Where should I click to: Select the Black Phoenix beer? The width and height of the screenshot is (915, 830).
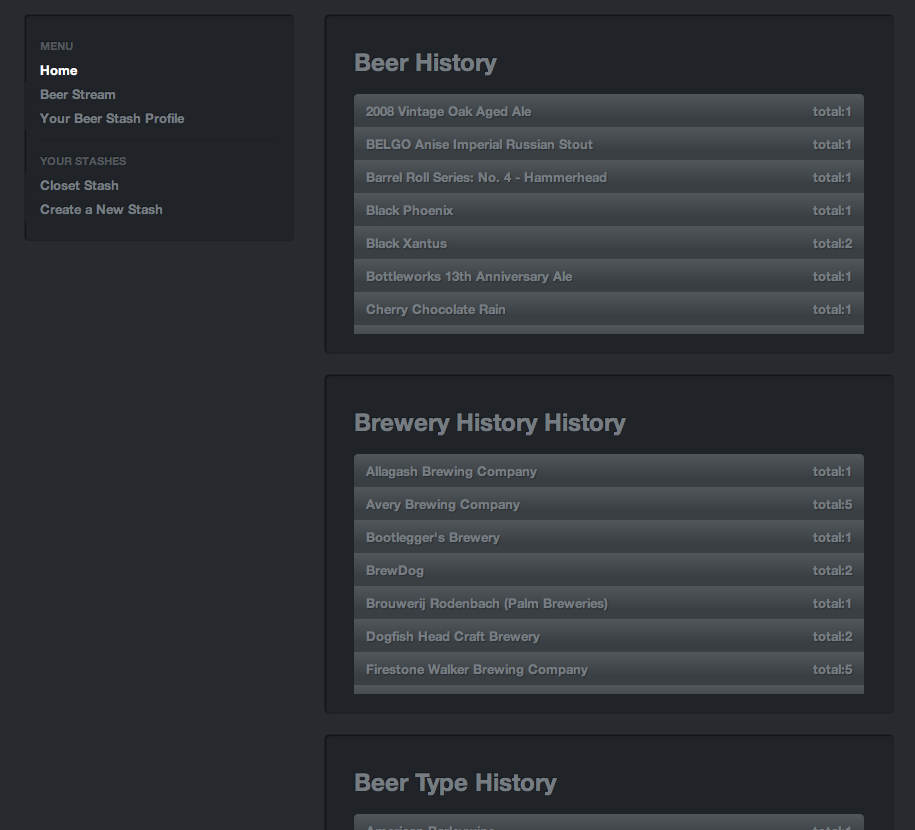[x=609, y=210]
